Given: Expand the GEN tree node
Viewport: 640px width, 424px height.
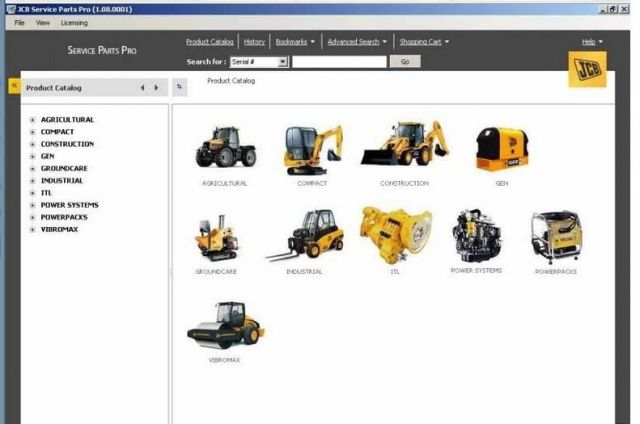Looking at the screenshot, I should (32, 156).
